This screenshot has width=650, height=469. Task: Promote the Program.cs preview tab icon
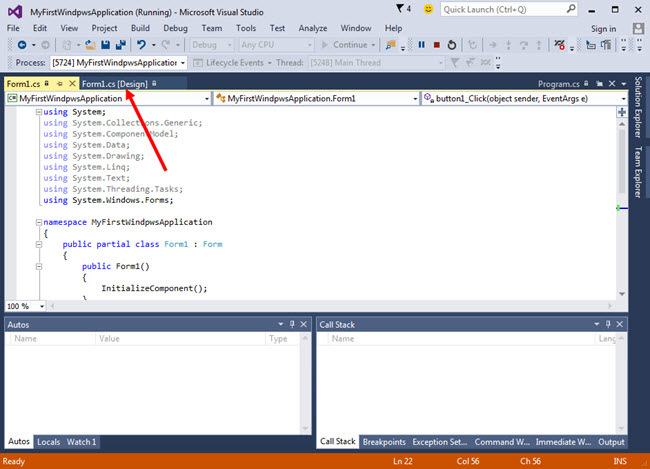(x=599, y=84)
